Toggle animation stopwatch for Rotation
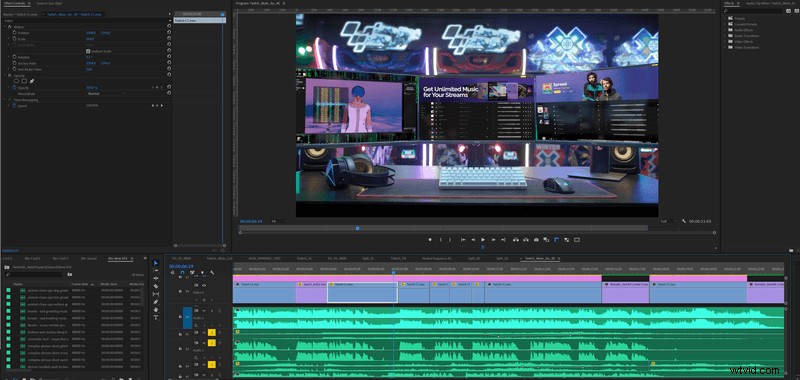The height and width of the screenshot is (380, 800). click(14, 57)
